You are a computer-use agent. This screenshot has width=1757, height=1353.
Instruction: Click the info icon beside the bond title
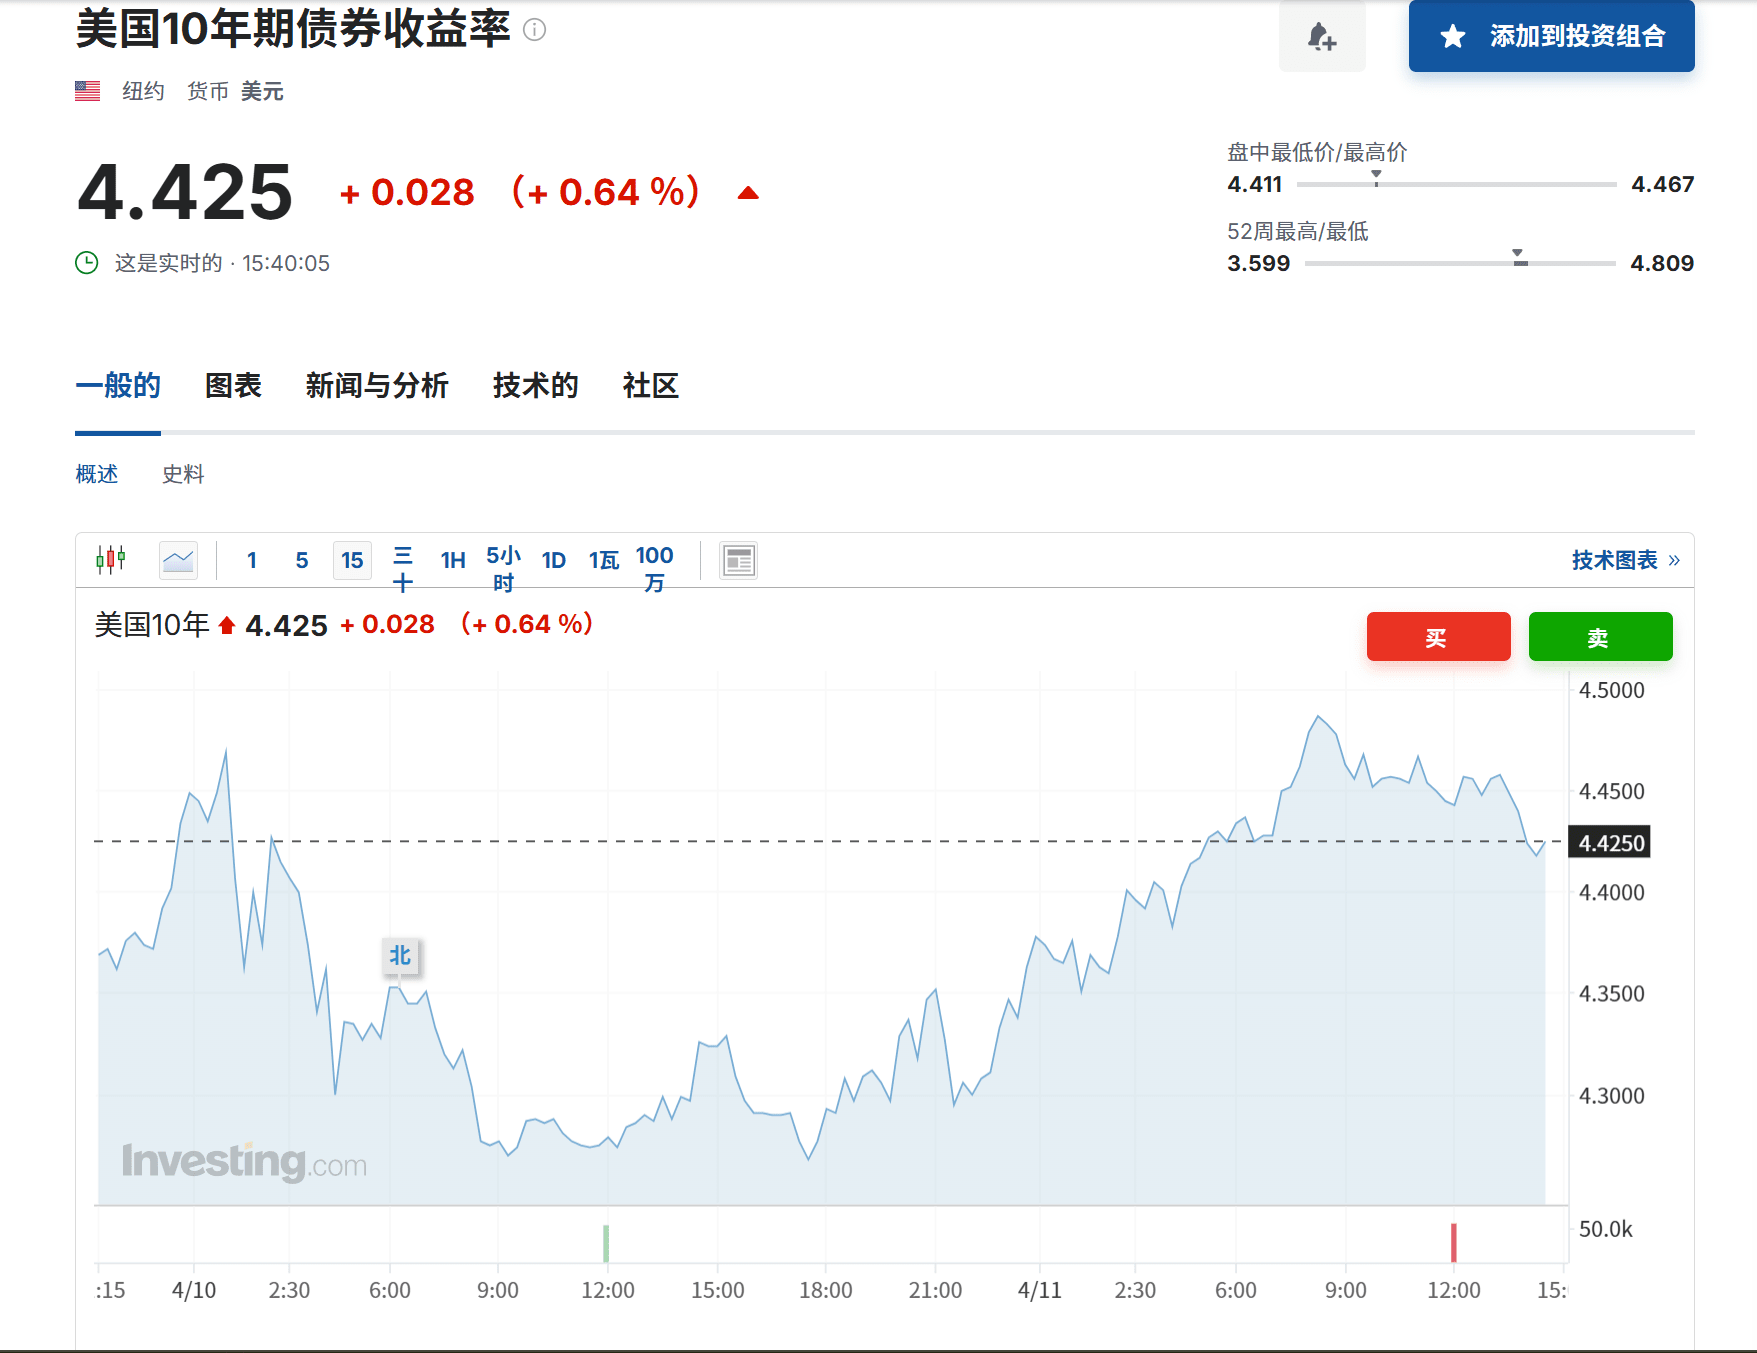click(x=535, y=30)
